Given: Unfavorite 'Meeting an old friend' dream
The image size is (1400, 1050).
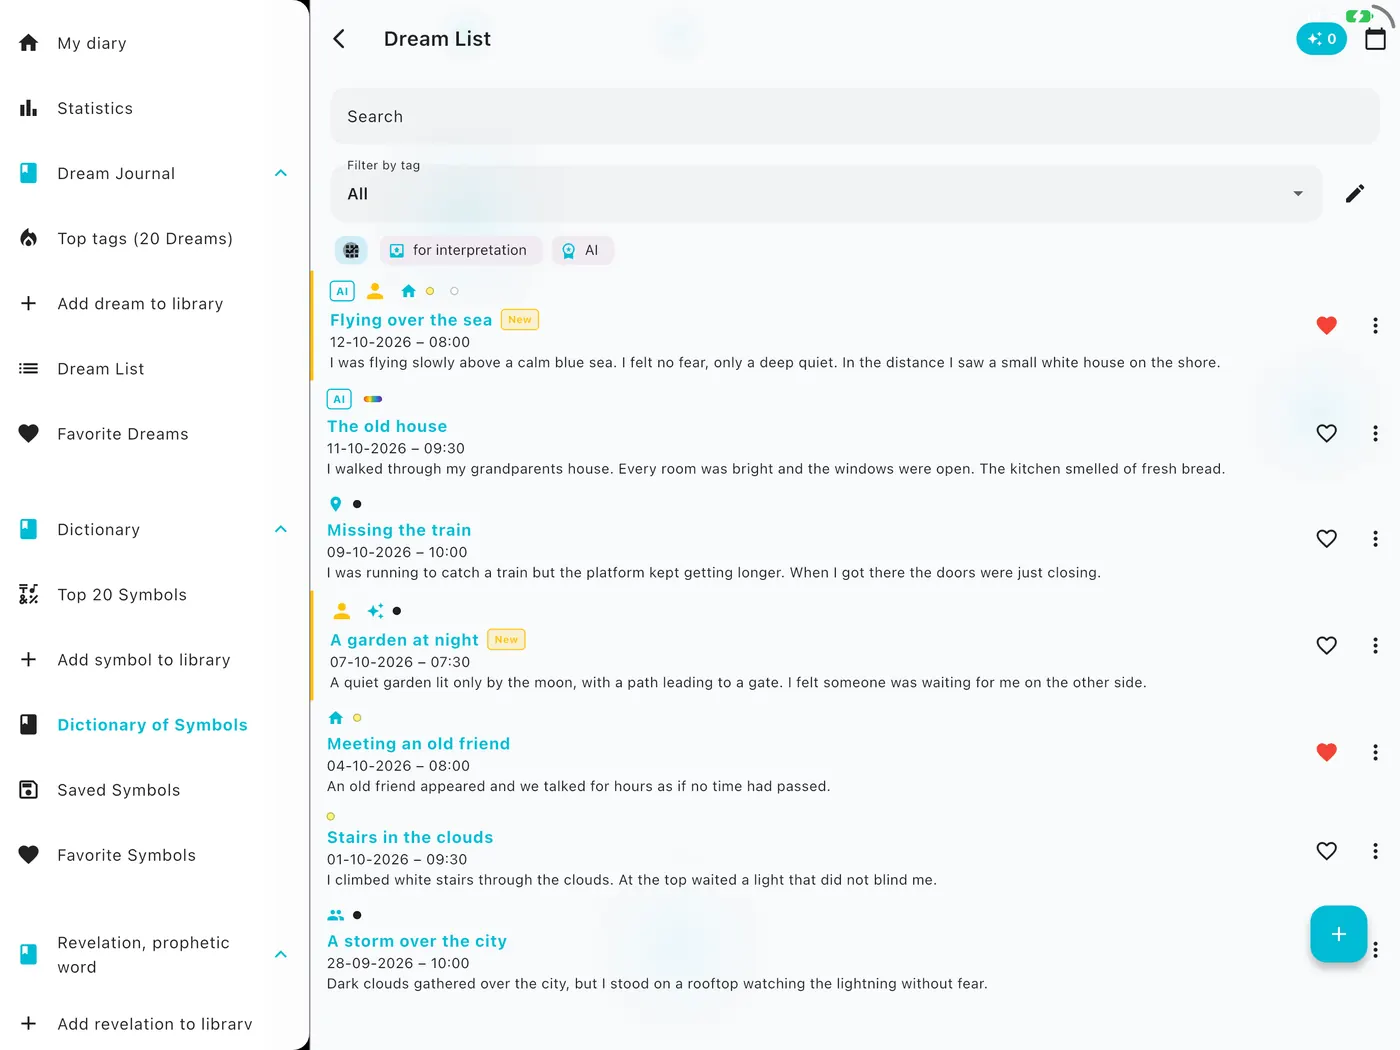Looking at the screenshot, I should click(1326, 752).
